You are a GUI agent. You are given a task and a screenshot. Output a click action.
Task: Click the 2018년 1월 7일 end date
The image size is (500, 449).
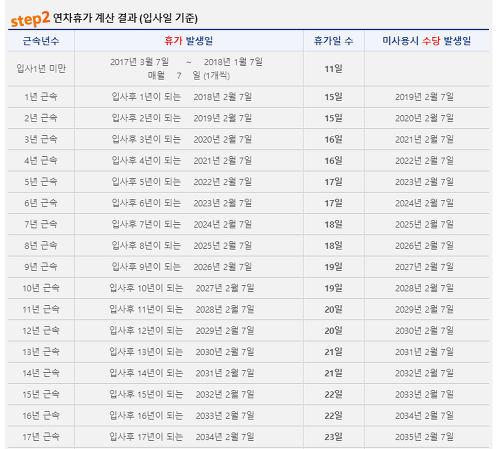[233, 62]
